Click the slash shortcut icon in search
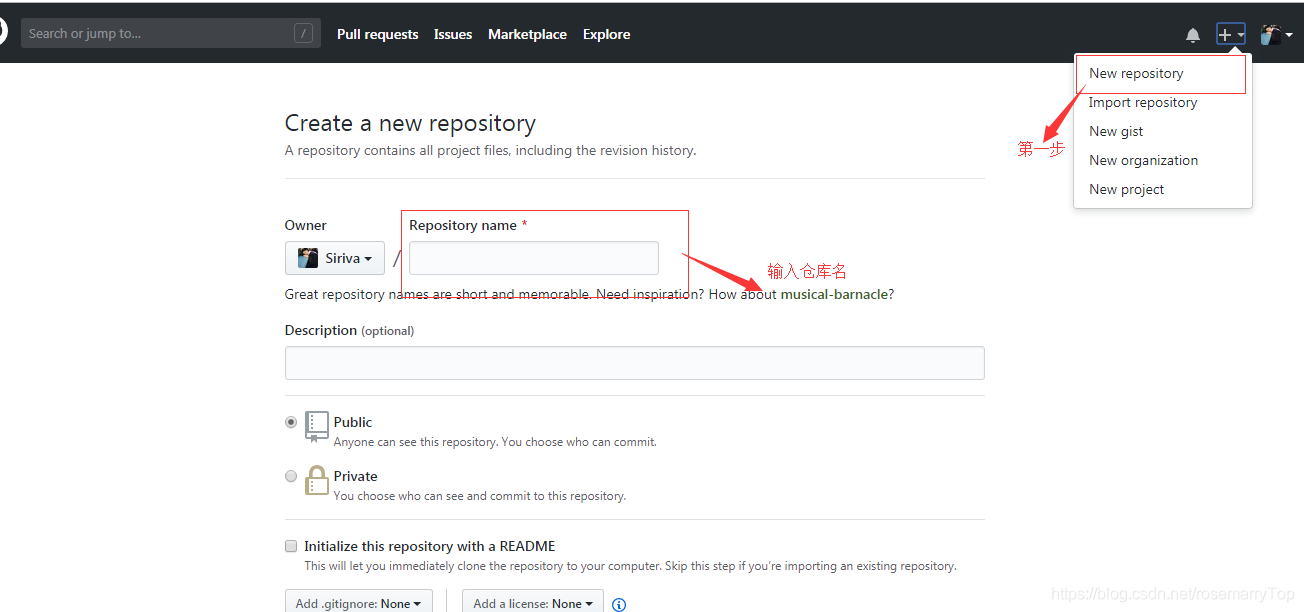 click(x=303, y=34)
